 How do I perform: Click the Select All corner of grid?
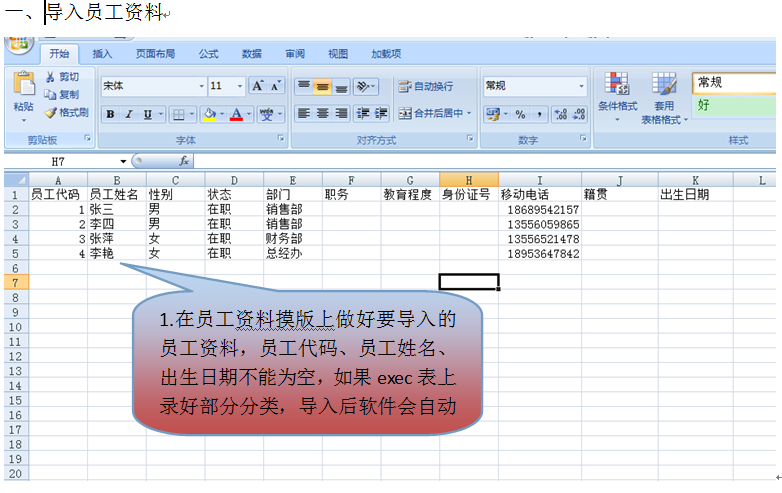(x=16, y=179)
